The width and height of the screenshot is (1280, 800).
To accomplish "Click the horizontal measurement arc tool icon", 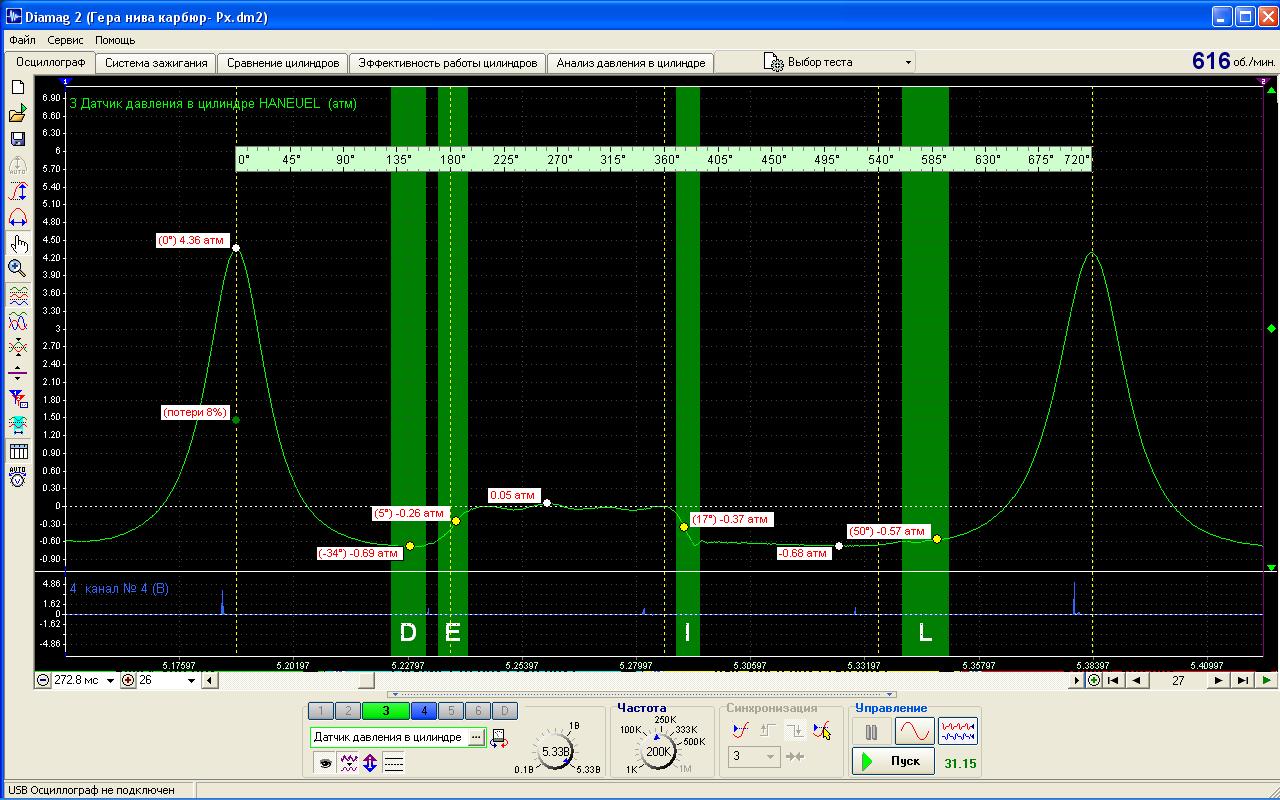I will [17, 218].
